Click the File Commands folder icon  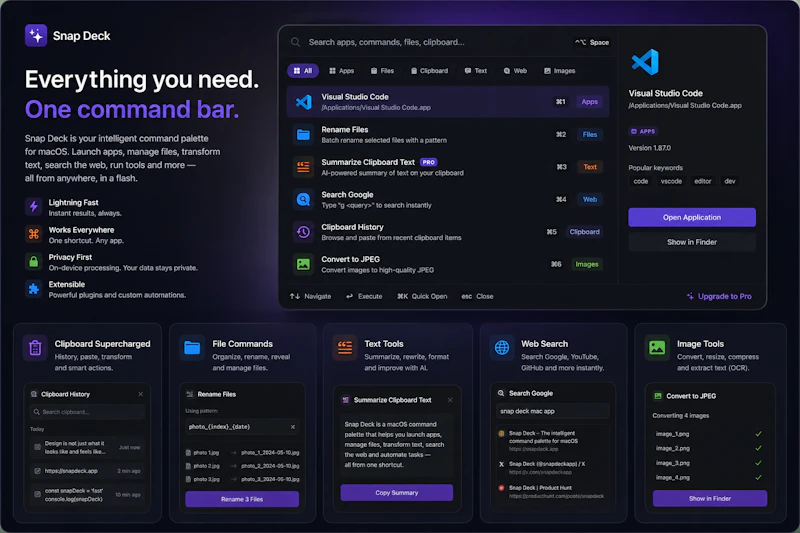click(x=192, y=348)
